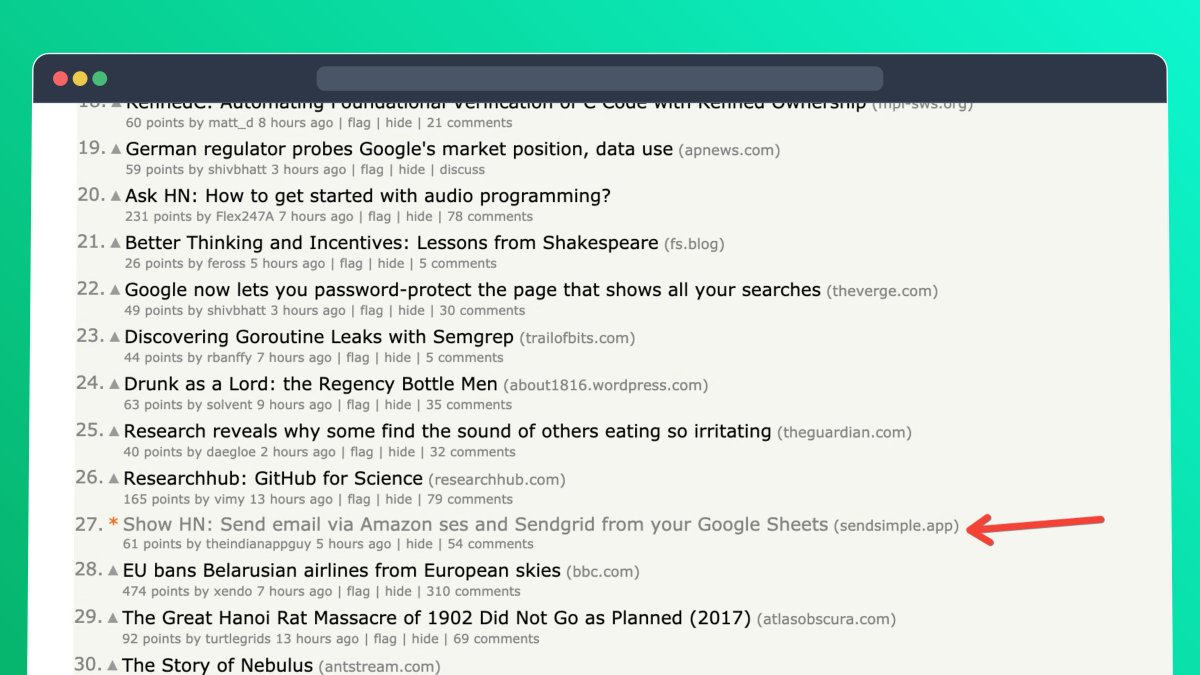The height and width of the screenshot is (675, 1200).
Task: Flag the Researchhub story
Action: 358,499
